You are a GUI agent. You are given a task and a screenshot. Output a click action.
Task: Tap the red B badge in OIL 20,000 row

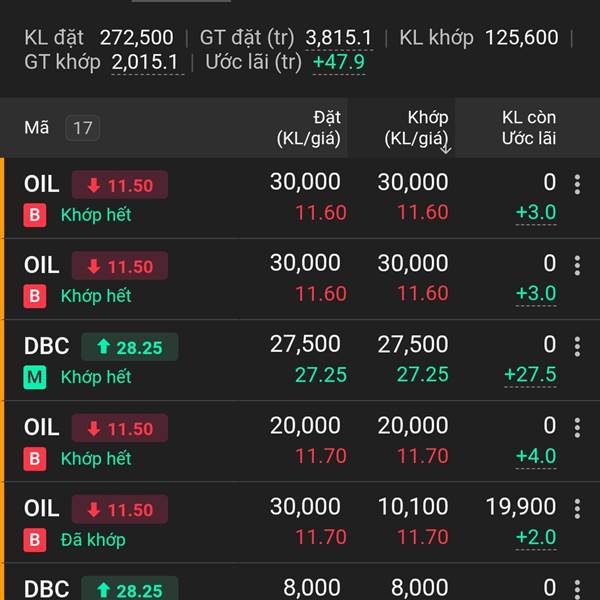click(x=35, y=458)
